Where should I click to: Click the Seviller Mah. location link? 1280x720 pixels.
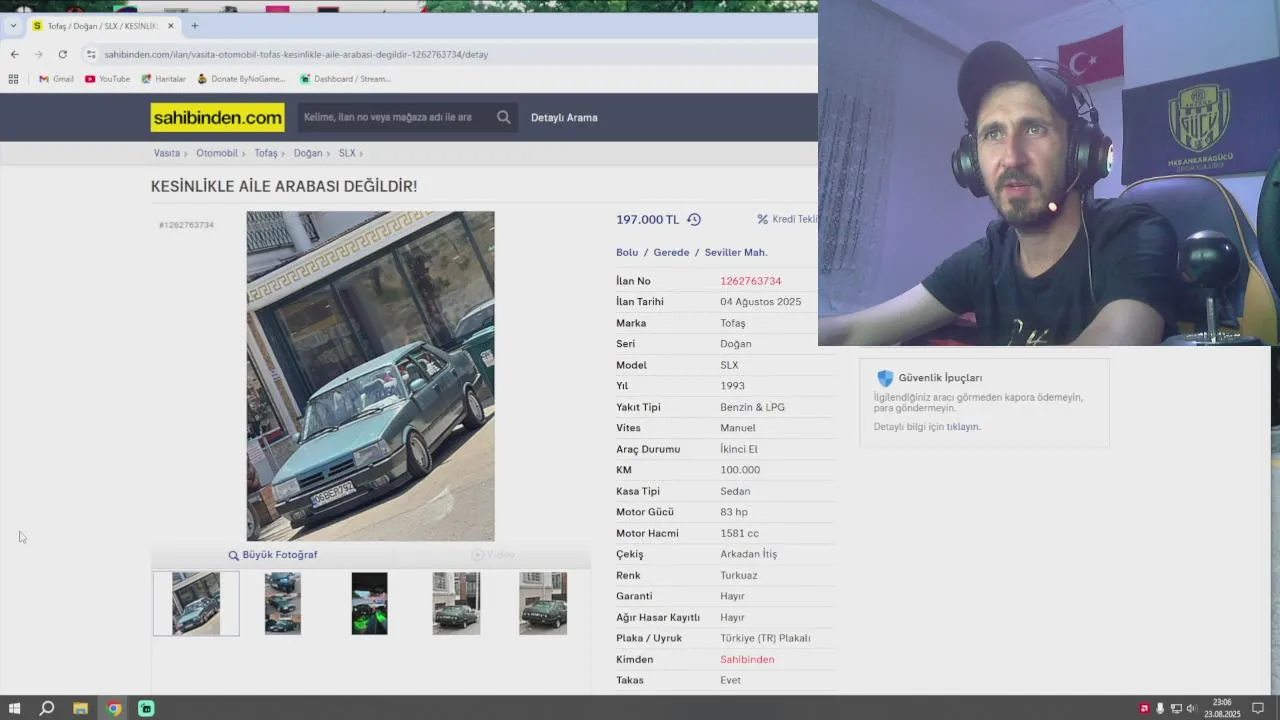tap(736, 252)
